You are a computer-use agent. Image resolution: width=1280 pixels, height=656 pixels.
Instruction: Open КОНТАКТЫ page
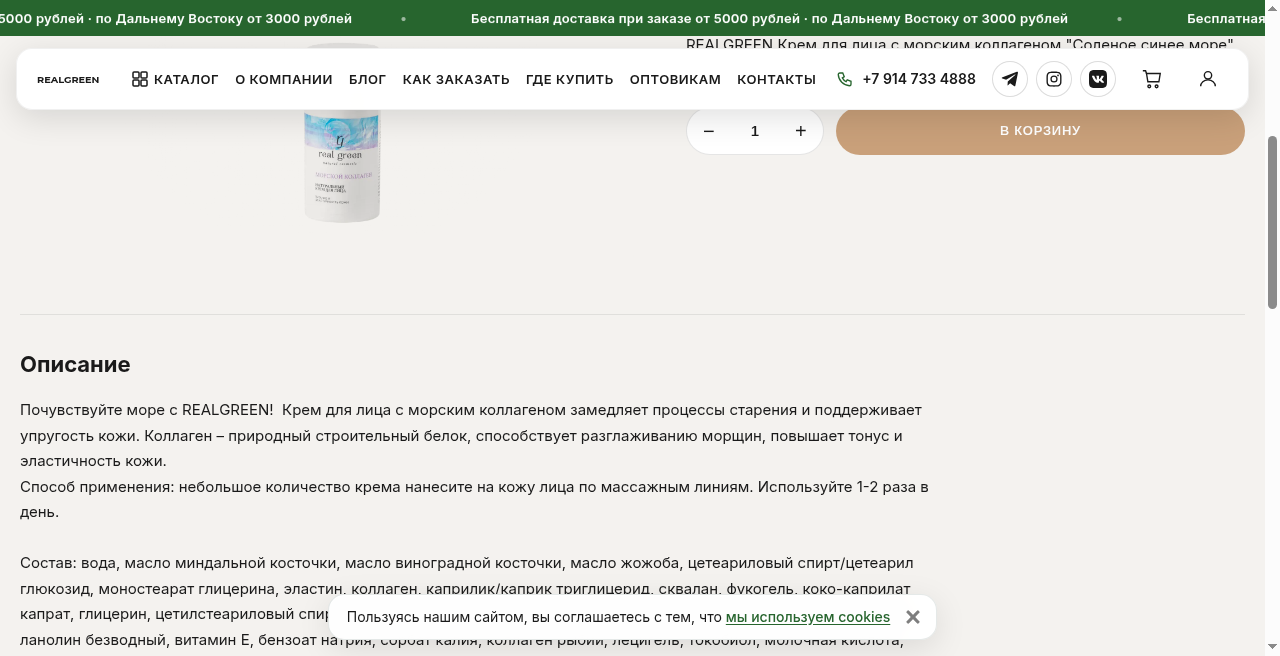pyautogui.click(x=777, y=79)
